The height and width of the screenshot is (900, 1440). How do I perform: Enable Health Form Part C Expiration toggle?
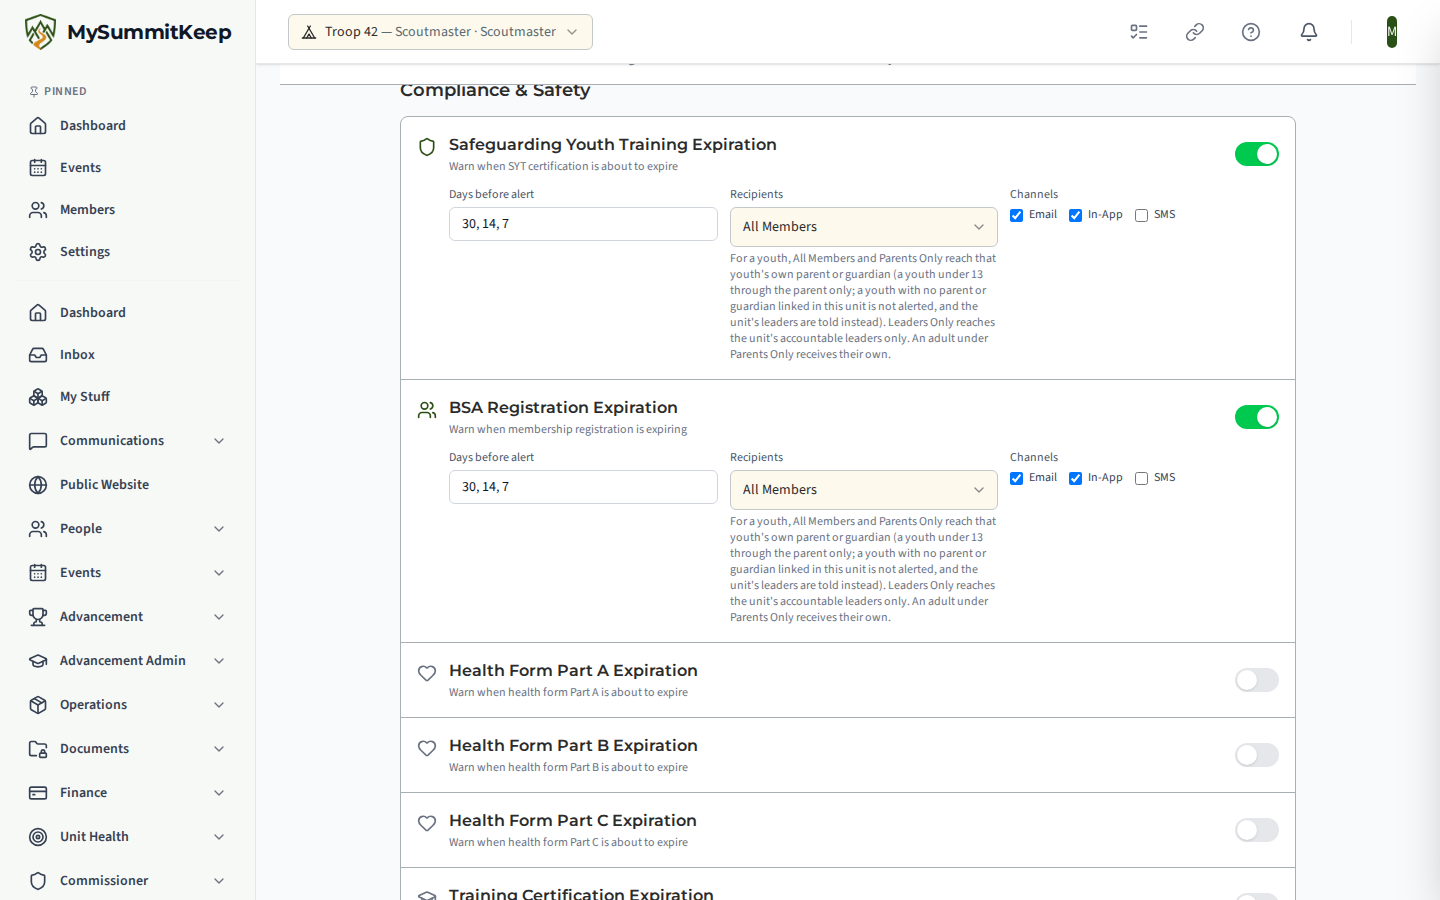(1257, 830)
